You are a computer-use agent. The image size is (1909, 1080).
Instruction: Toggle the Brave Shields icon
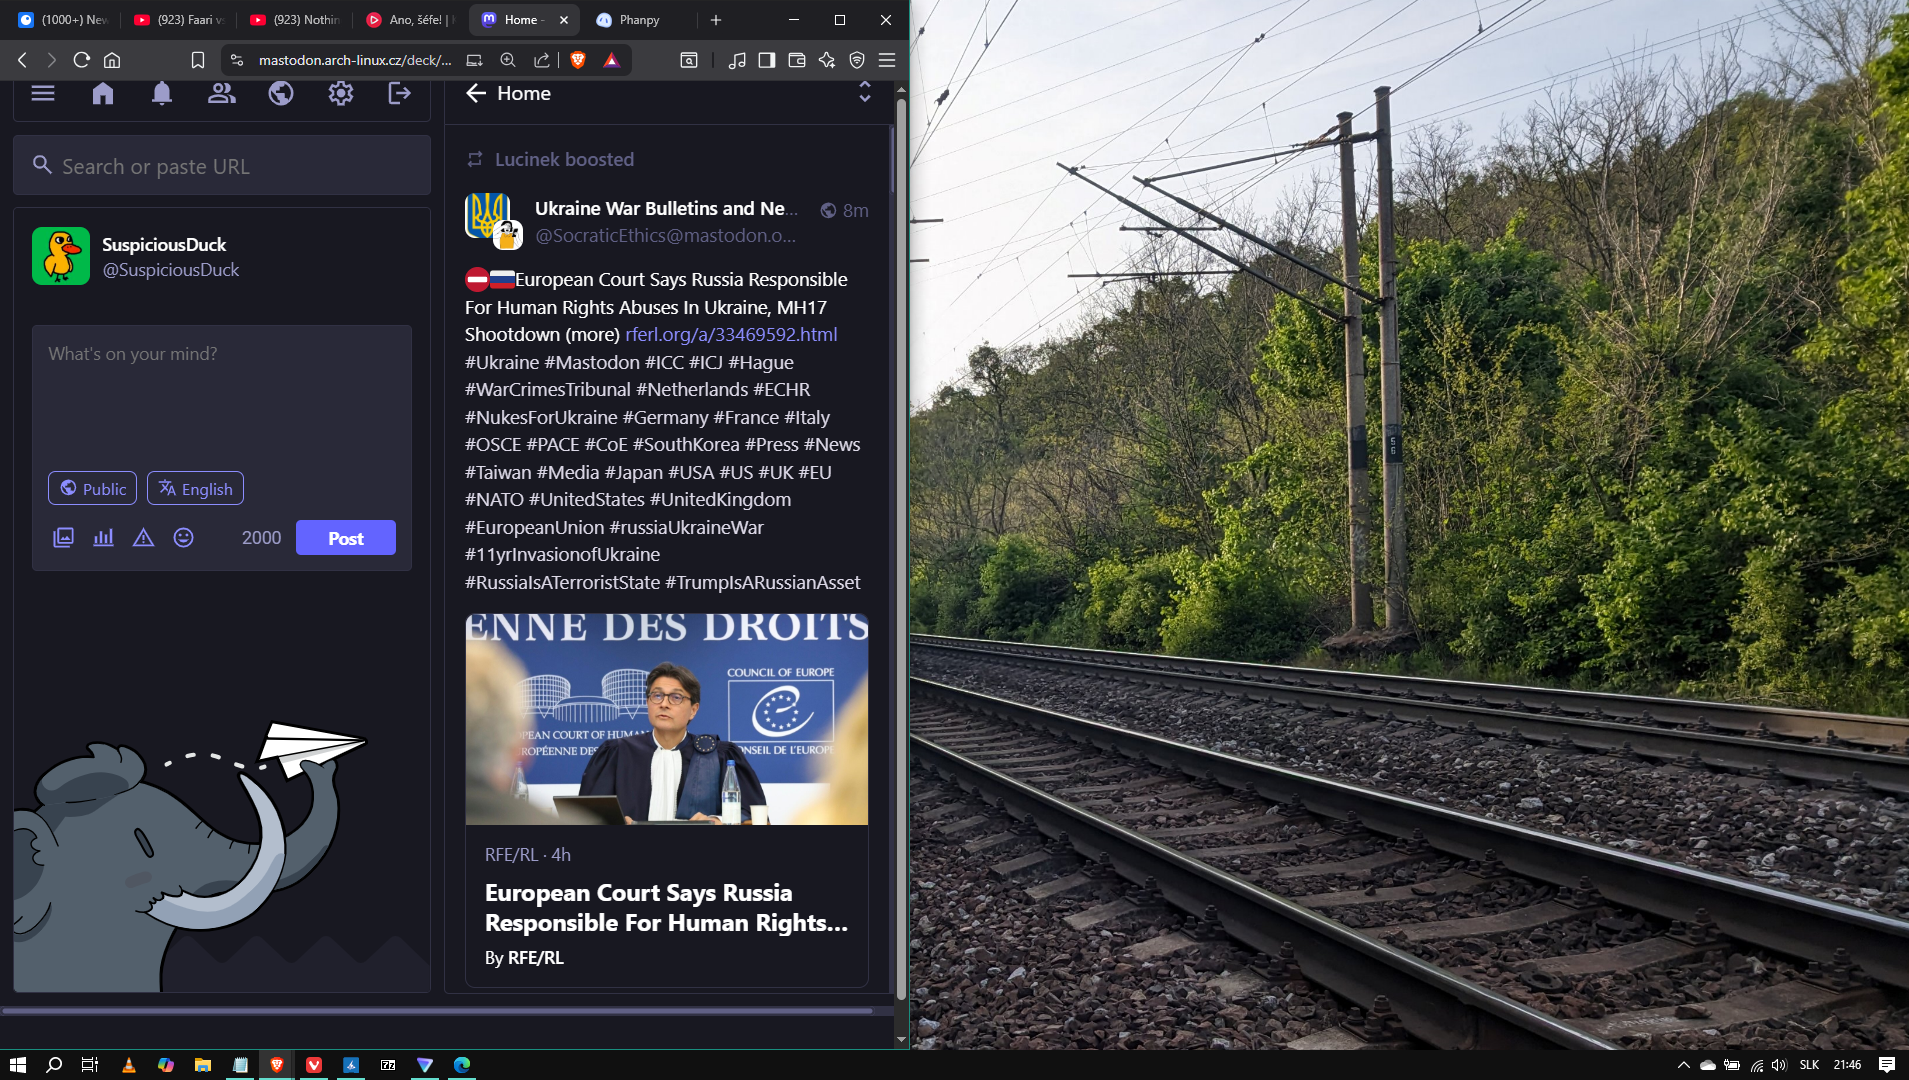tap(578, 60)
